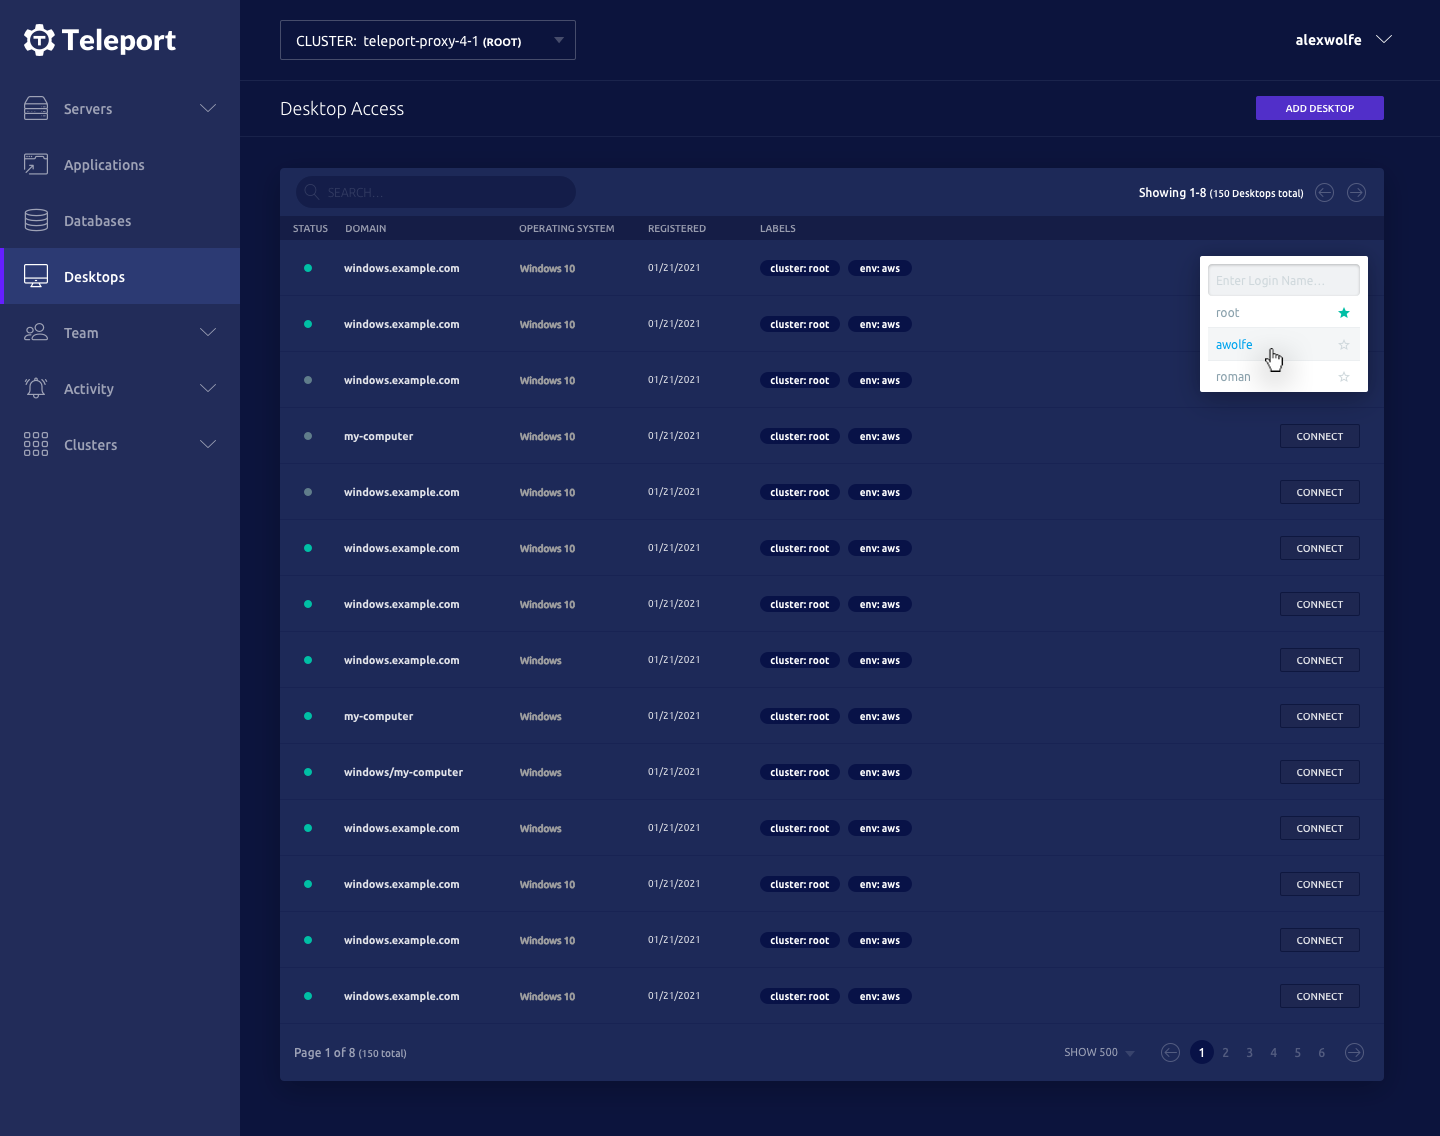
Task: Open the SHOW 500 rows dropdown
Action: [x=1099, y=1053]
